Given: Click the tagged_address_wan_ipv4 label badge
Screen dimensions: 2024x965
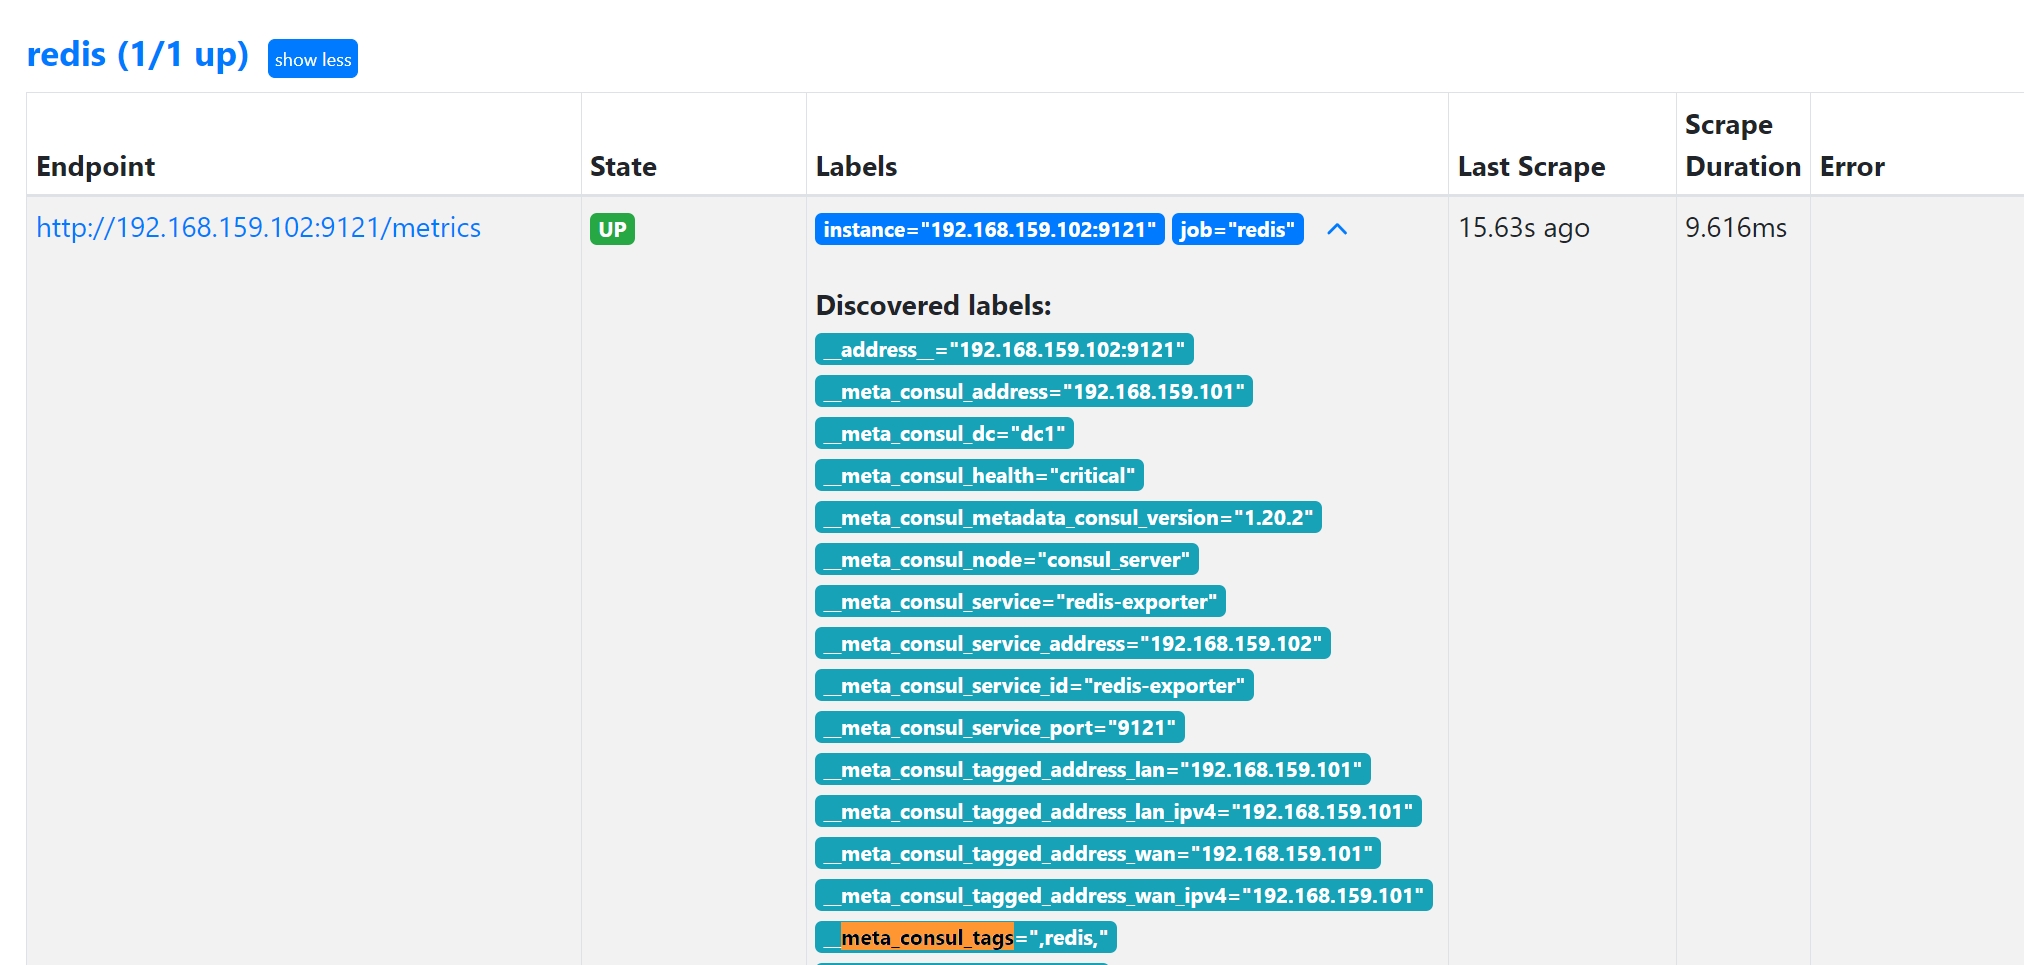Looking at the screenshot, I should [1124, 895].
